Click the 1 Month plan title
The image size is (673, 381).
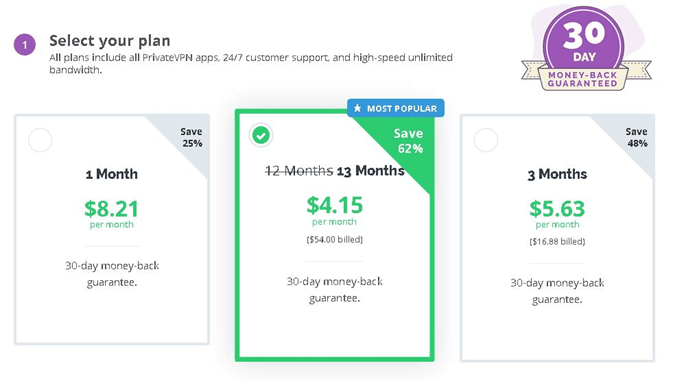(x=112, y=174)
